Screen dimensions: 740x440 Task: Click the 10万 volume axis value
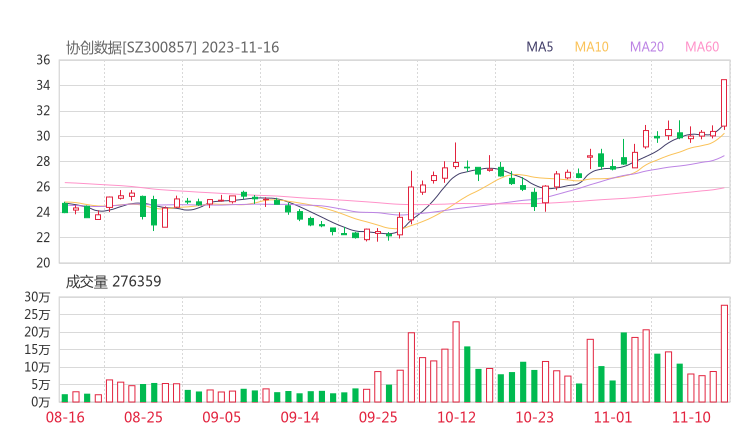(x=37, y=367)
